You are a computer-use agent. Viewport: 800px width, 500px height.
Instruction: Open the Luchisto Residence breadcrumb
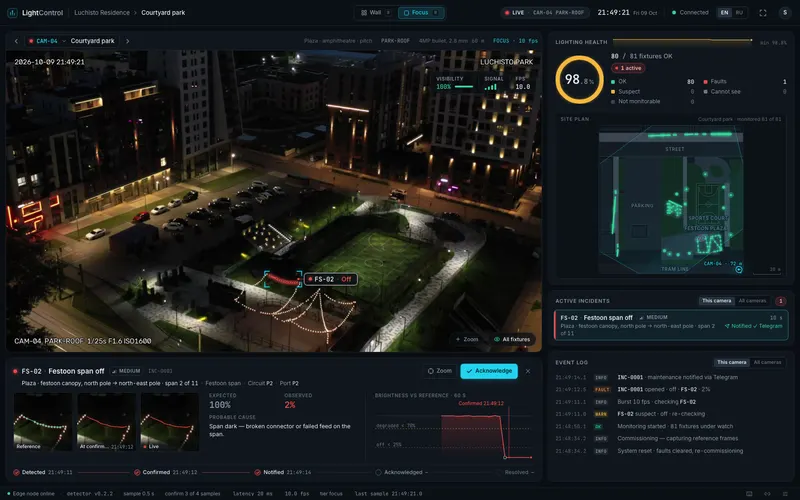tap(102, 13)
